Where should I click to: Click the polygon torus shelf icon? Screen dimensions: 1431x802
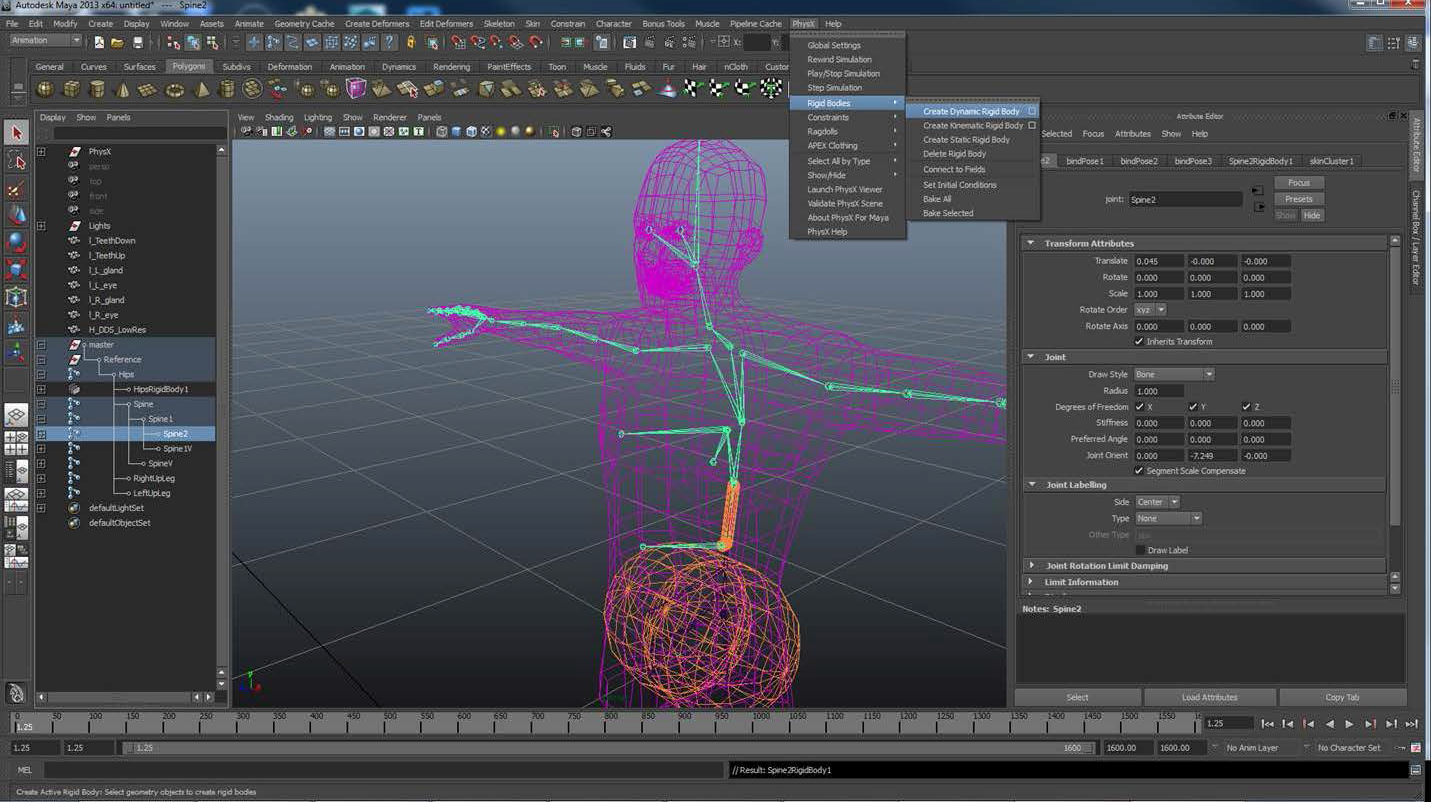pyautogui.click(x=175, y=89)
